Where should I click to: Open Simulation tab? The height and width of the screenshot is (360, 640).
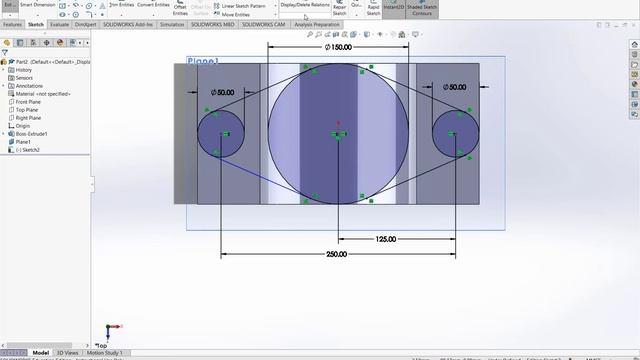coord(172,24)
